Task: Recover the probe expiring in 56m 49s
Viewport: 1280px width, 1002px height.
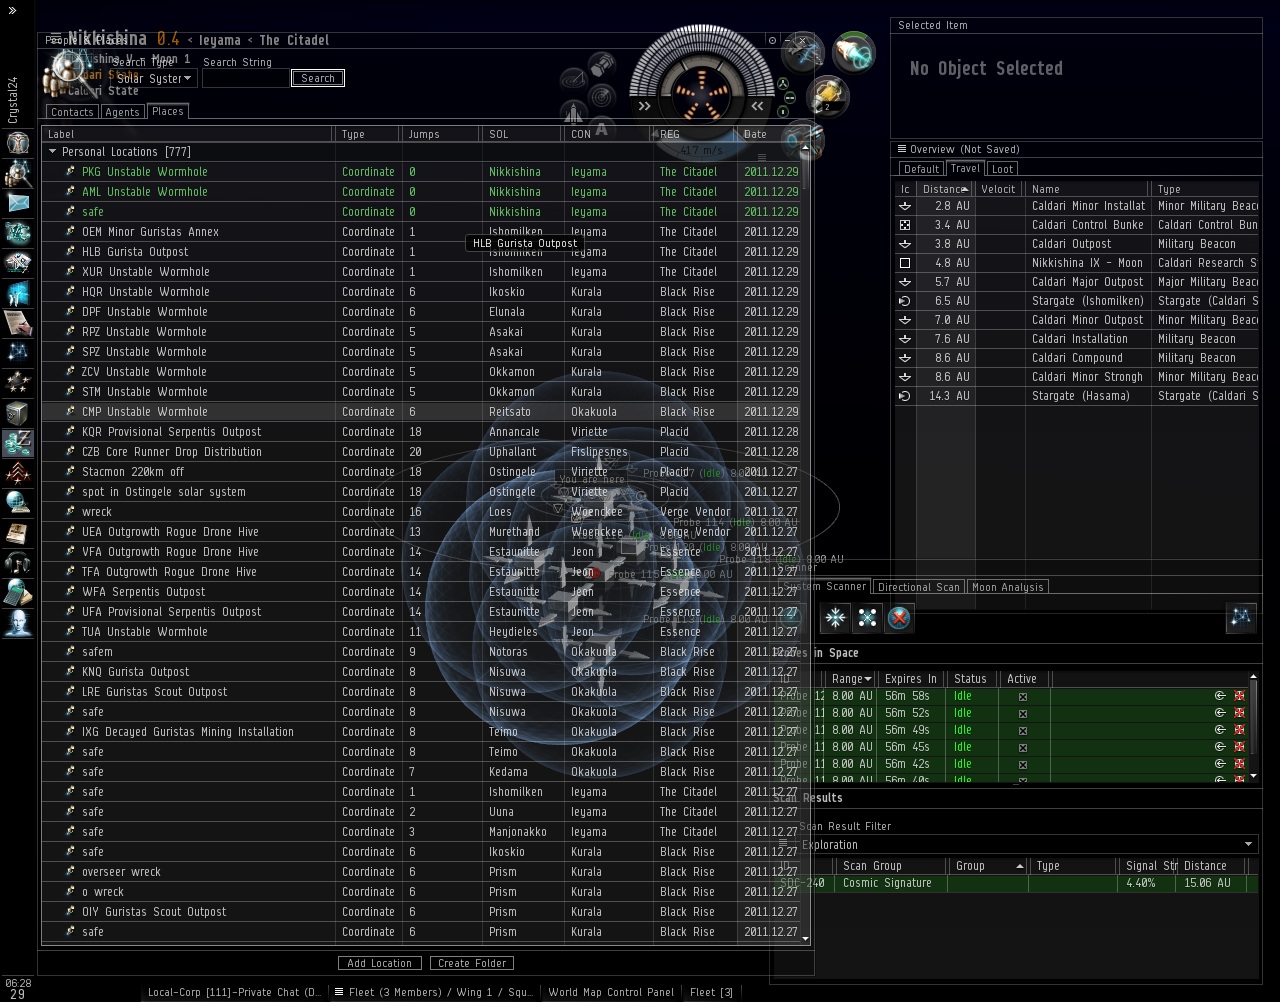Action: (1220, 730)
